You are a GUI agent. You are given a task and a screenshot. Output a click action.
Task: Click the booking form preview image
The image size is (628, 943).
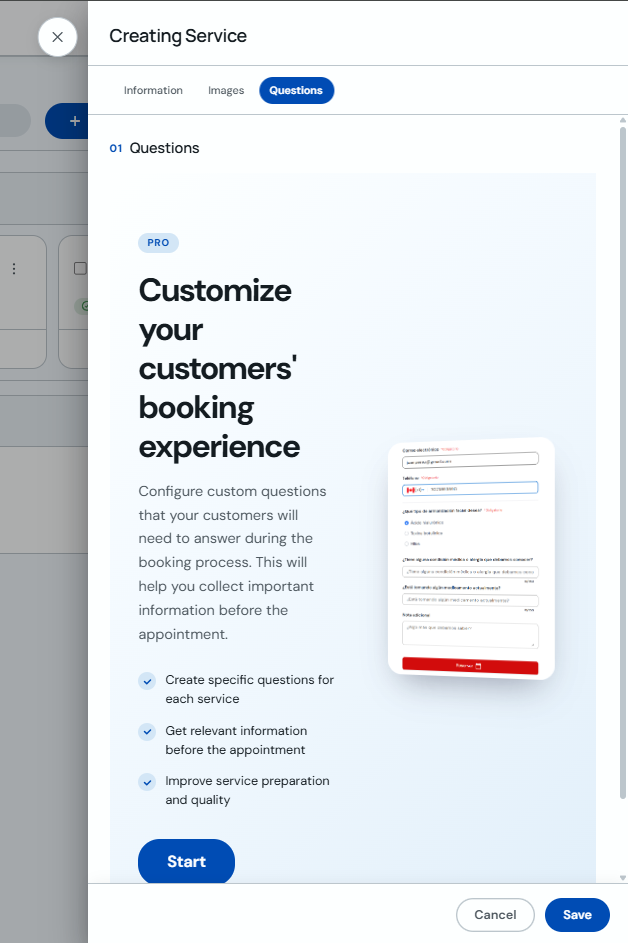point(471,558)
